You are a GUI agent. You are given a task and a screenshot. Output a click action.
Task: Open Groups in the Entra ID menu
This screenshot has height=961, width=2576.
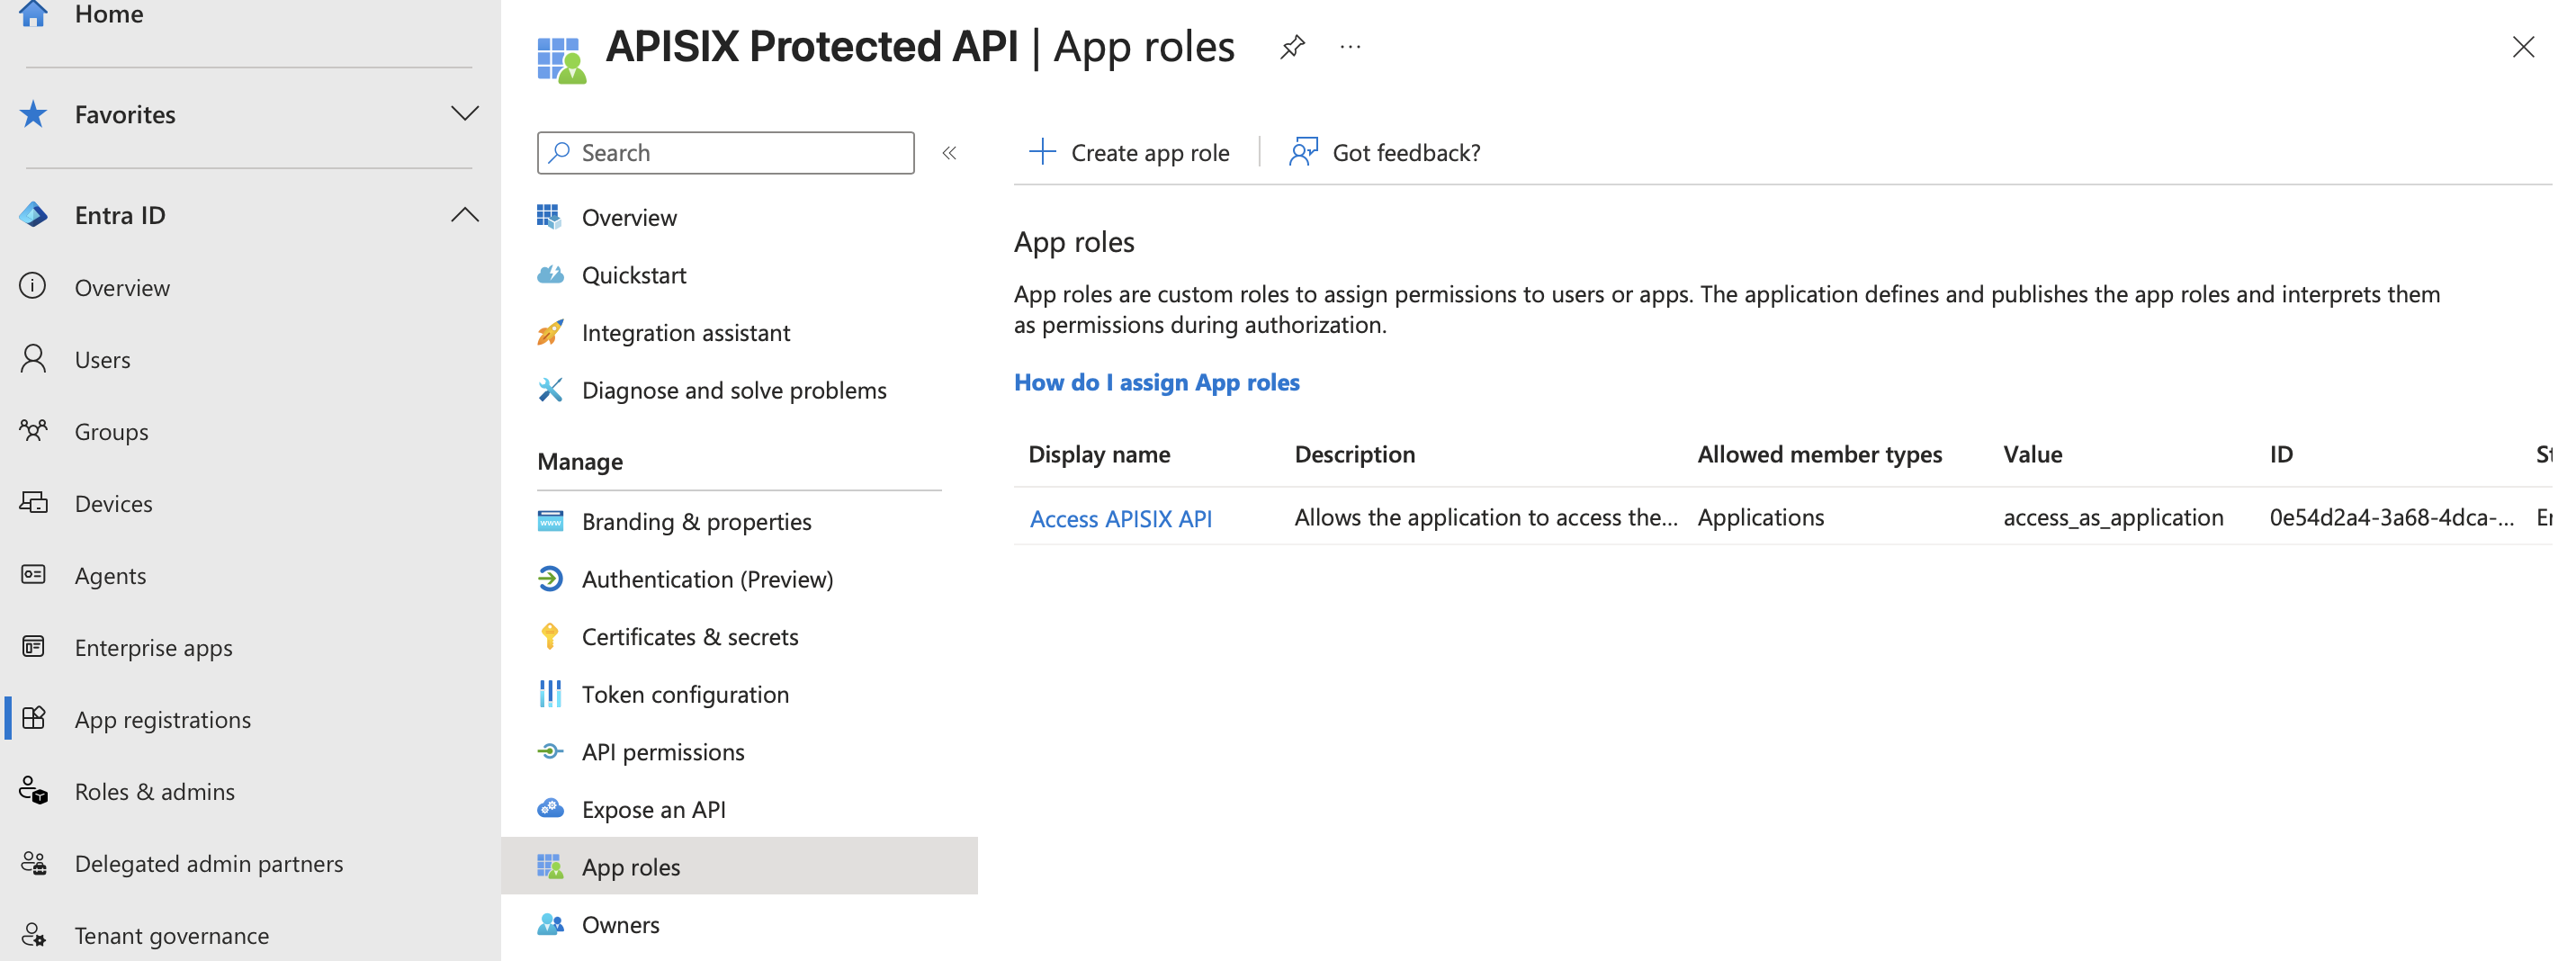[111, 432]
